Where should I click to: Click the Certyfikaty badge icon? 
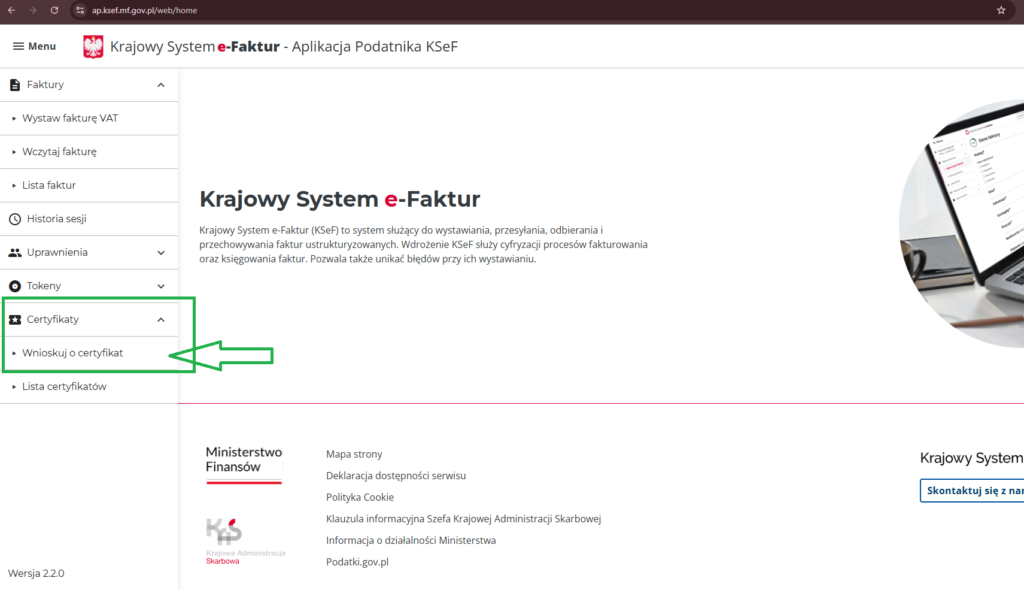15,320
